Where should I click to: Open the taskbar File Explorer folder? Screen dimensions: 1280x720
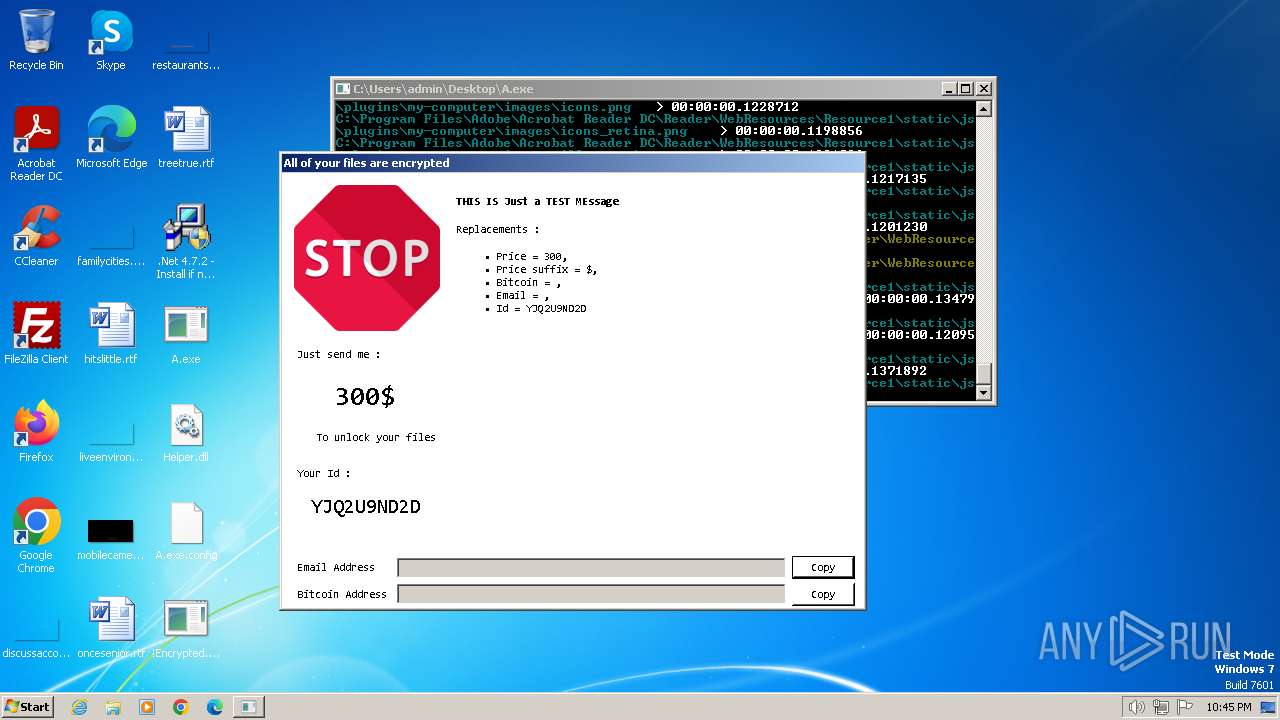click(x=113, y=707)
